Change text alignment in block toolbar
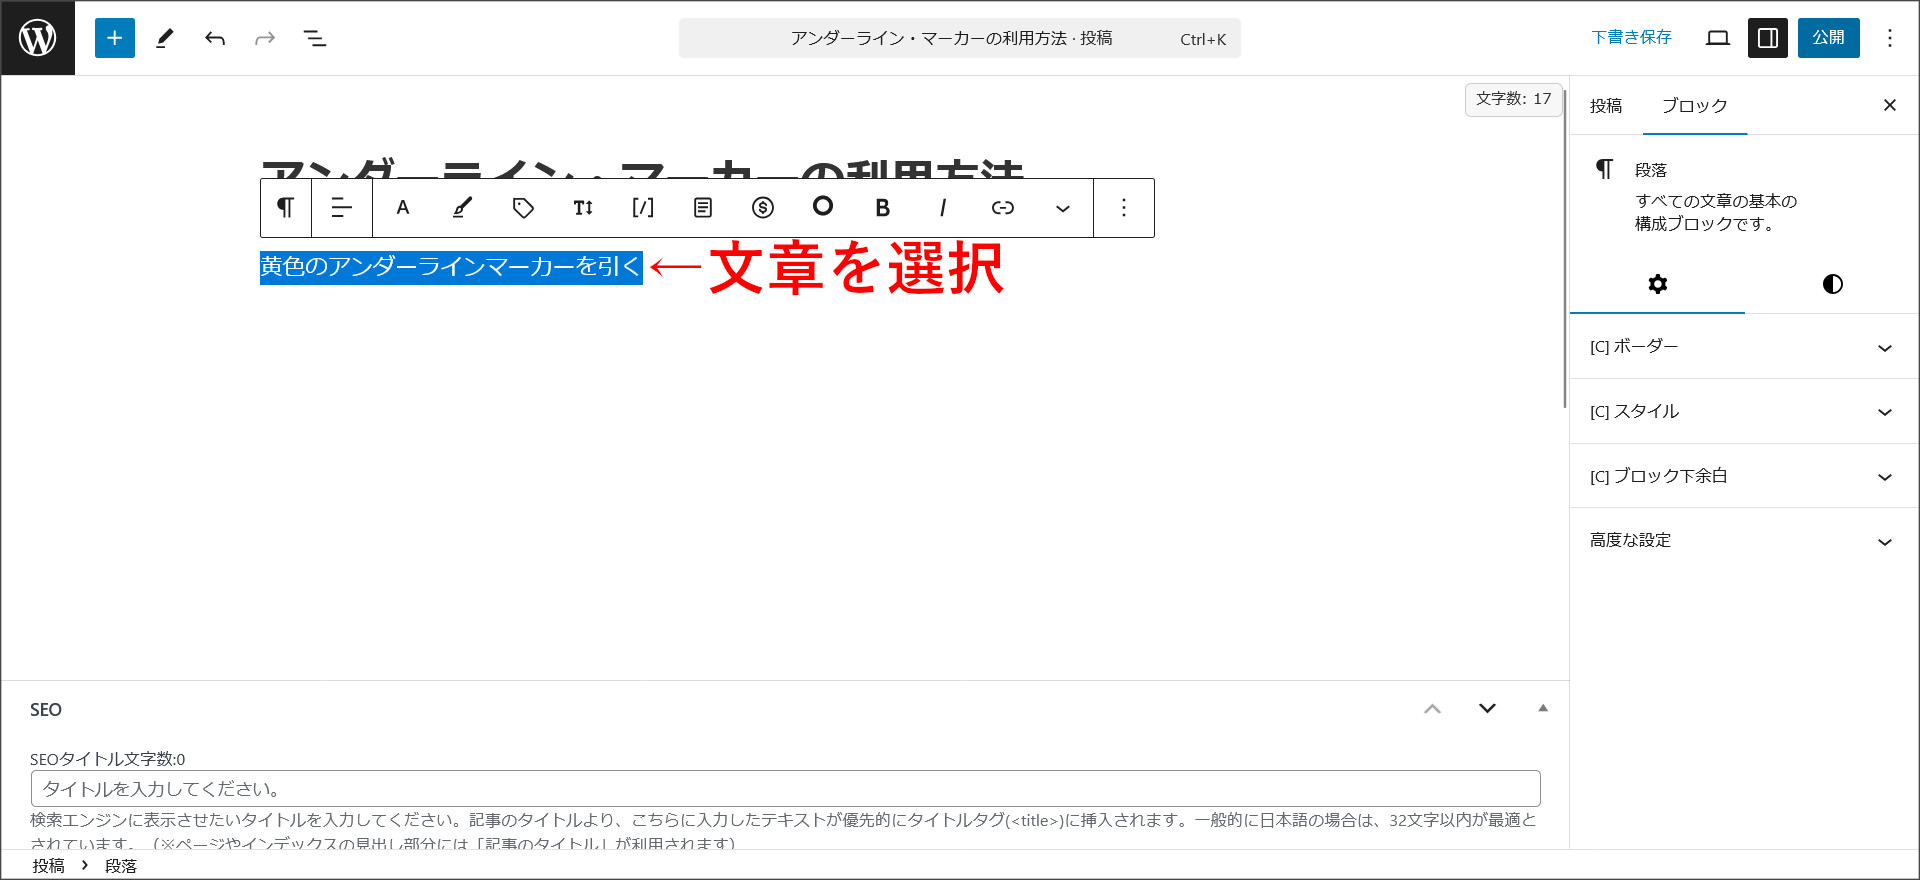The image size is (1920, 880). tap(342, 208)
